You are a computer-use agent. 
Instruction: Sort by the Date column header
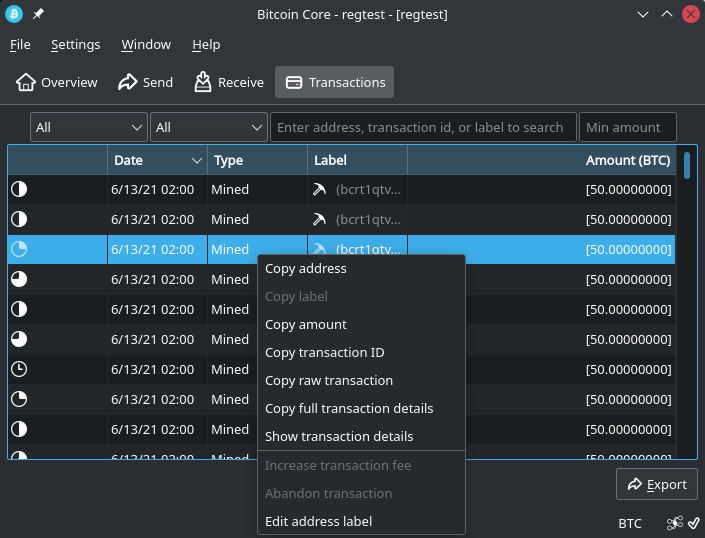click(x=157, y=160)
